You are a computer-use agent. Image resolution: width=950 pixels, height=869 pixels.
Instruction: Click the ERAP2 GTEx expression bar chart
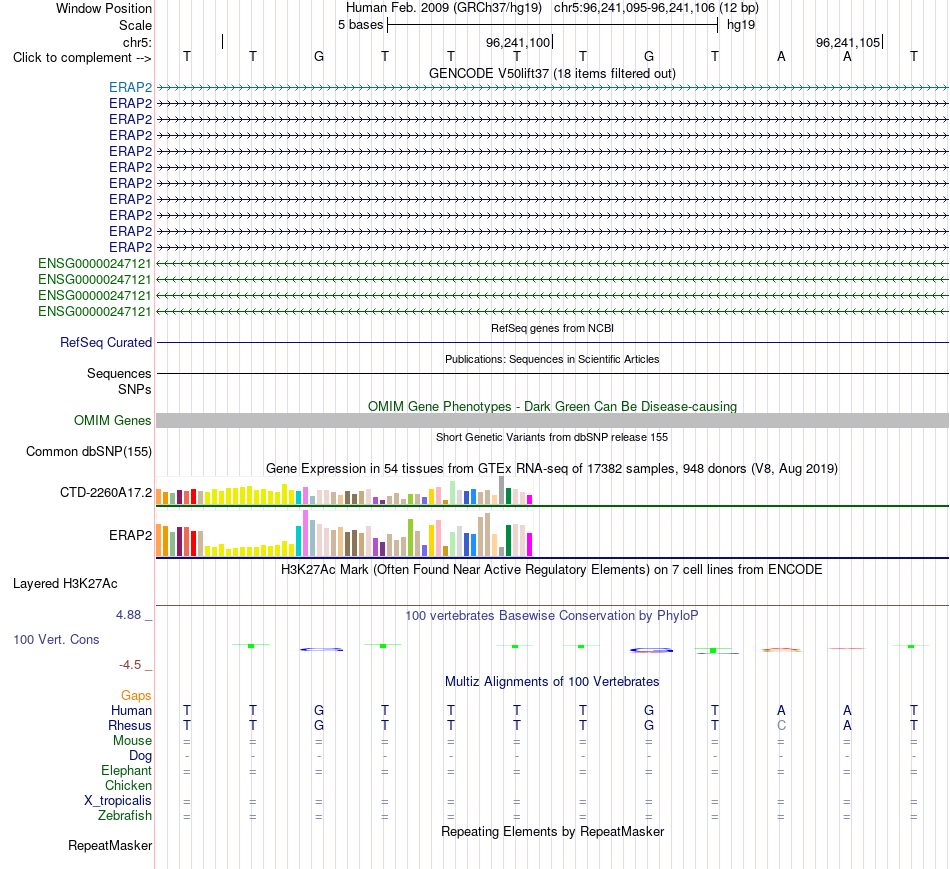344,533
